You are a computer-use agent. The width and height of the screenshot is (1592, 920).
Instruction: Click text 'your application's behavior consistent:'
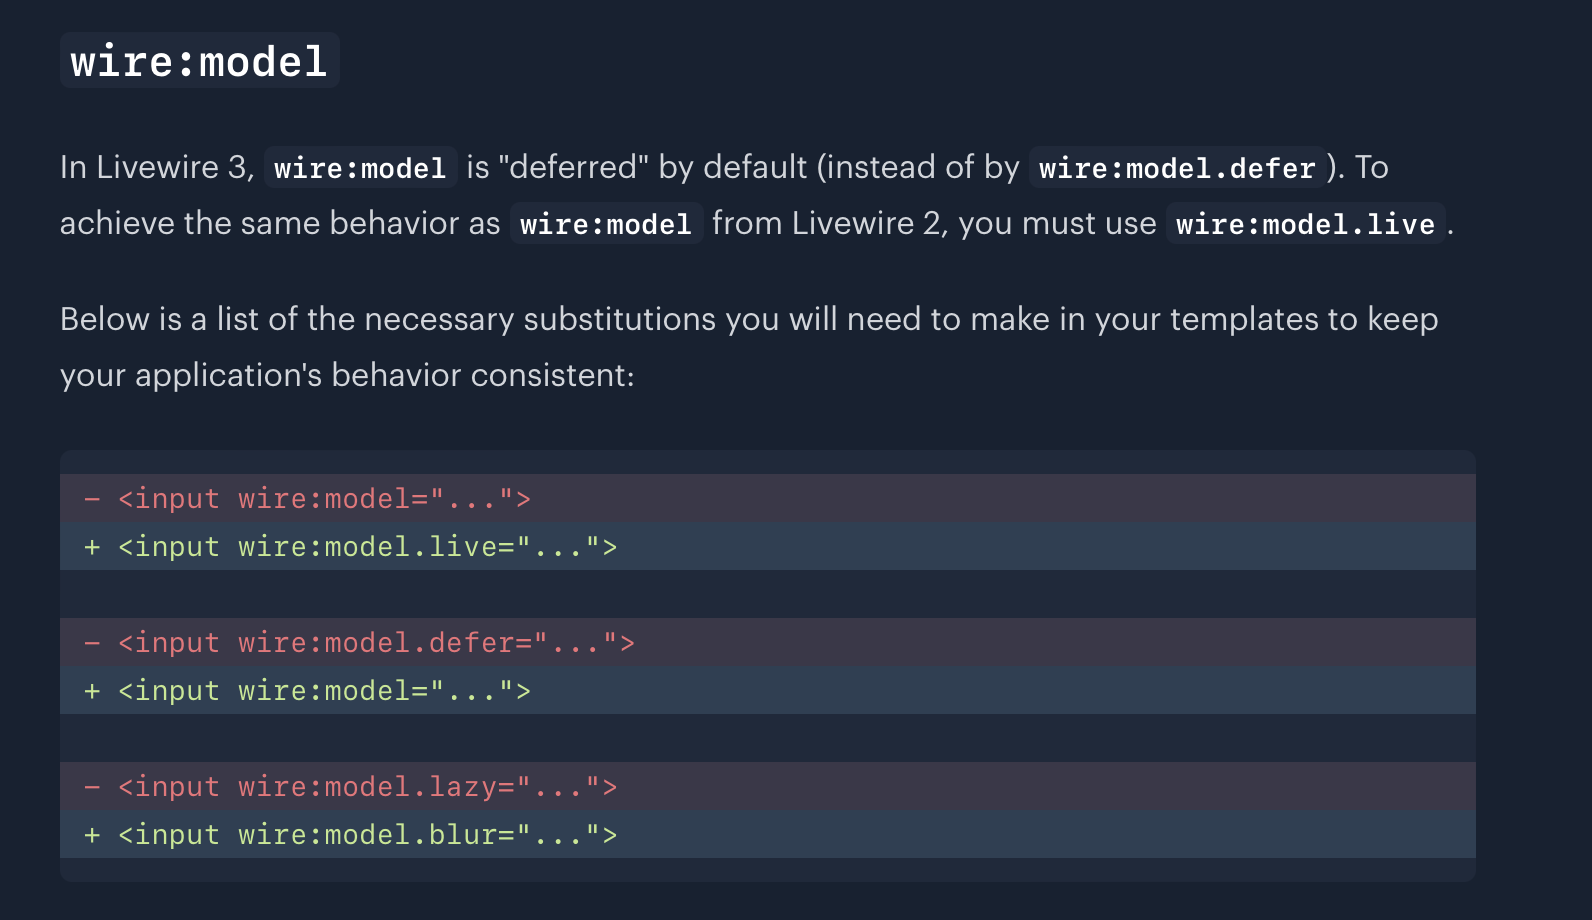347,375
